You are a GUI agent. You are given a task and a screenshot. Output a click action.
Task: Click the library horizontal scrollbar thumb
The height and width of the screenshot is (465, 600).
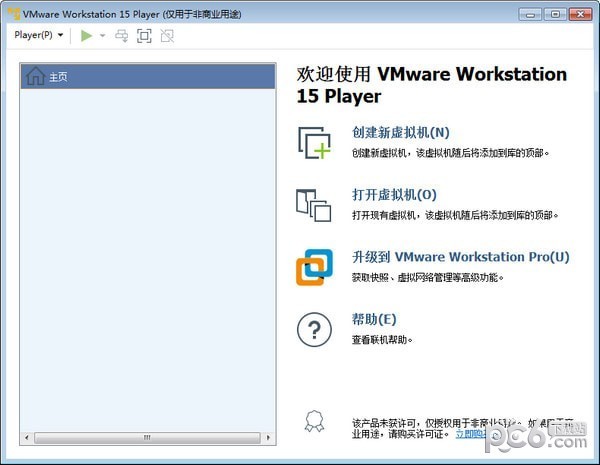tap(147, 437)
